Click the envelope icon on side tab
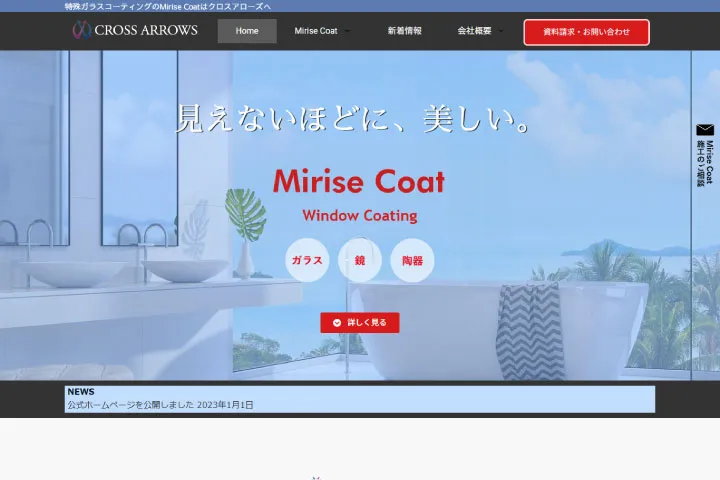 [x=705, y=130]
